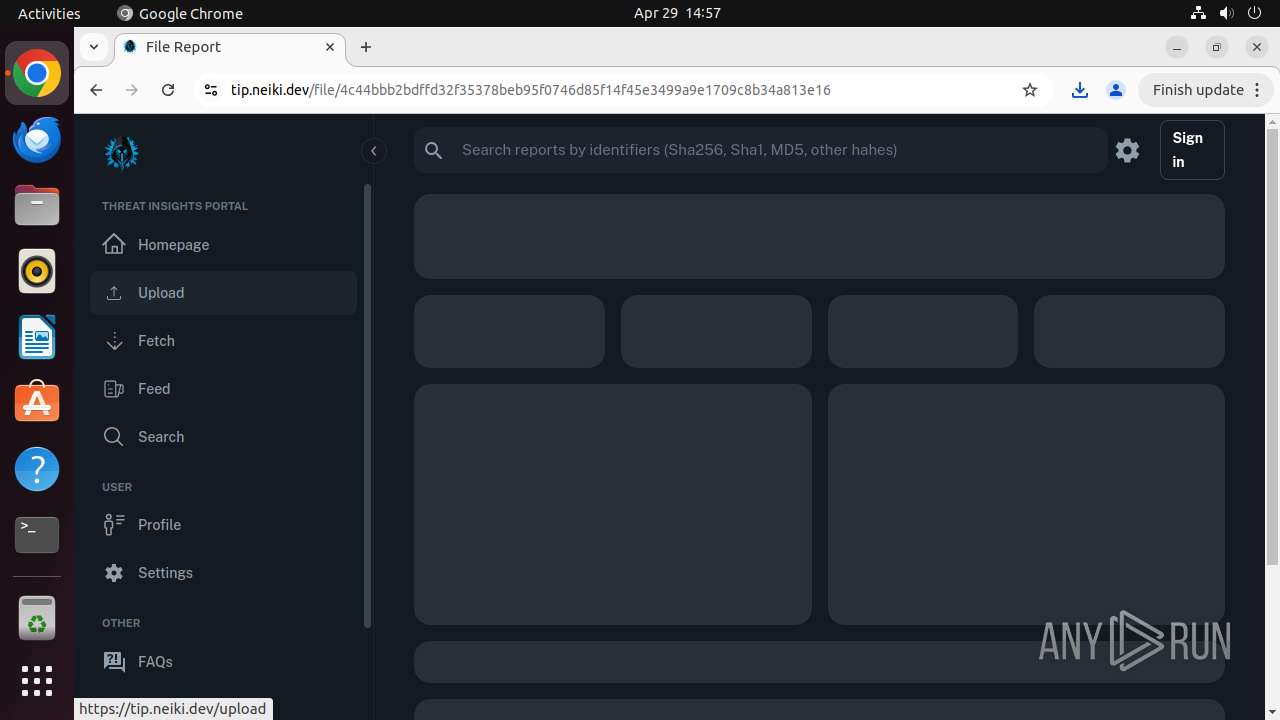Click the network status icon in the system tray

(1199, 13)
